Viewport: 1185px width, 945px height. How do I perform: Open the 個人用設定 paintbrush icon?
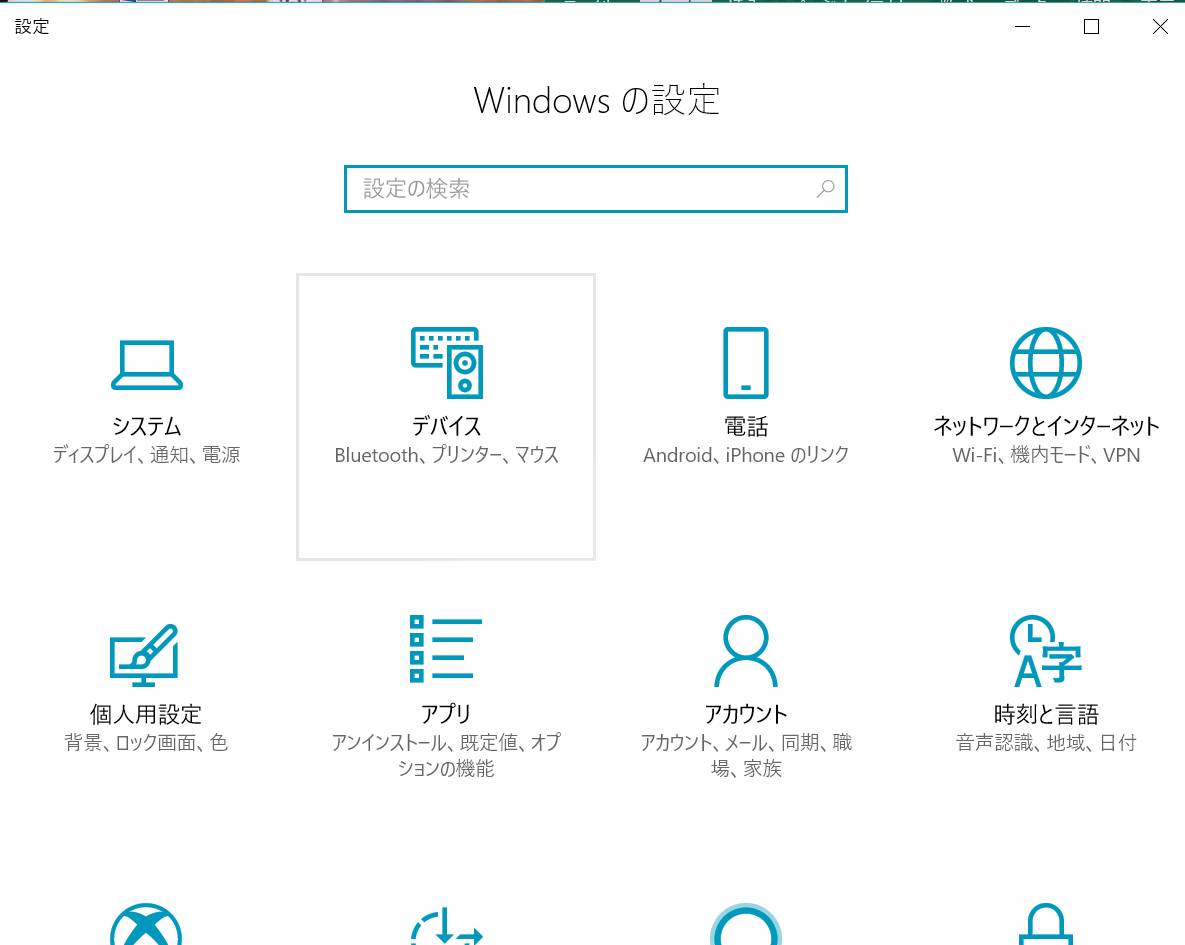coord(144,655)
